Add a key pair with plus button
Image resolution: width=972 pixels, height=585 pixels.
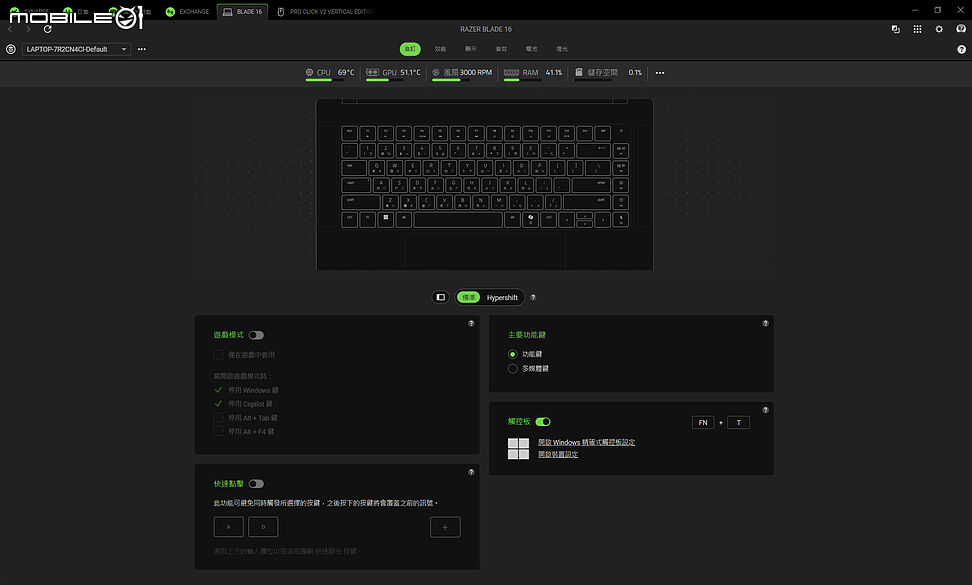click(445, 527)
